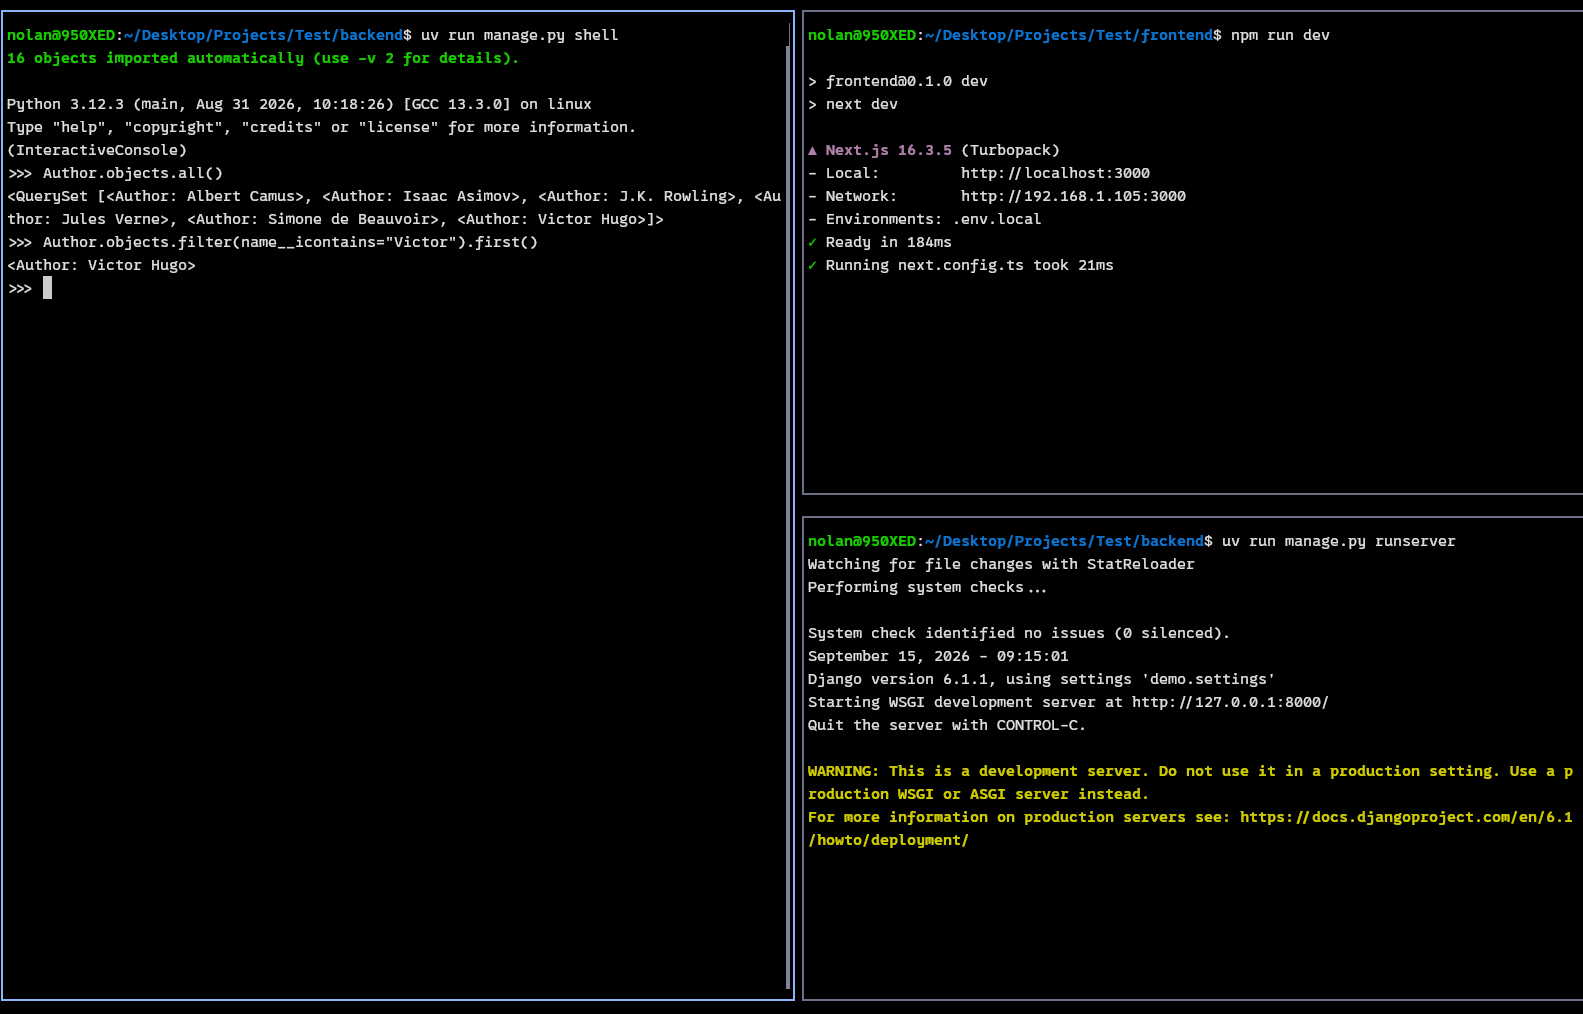Screen dimensions: 1583x1014
Task: Click the 'Django version 6.1.1' line
Action: [x=1041, y=679]
